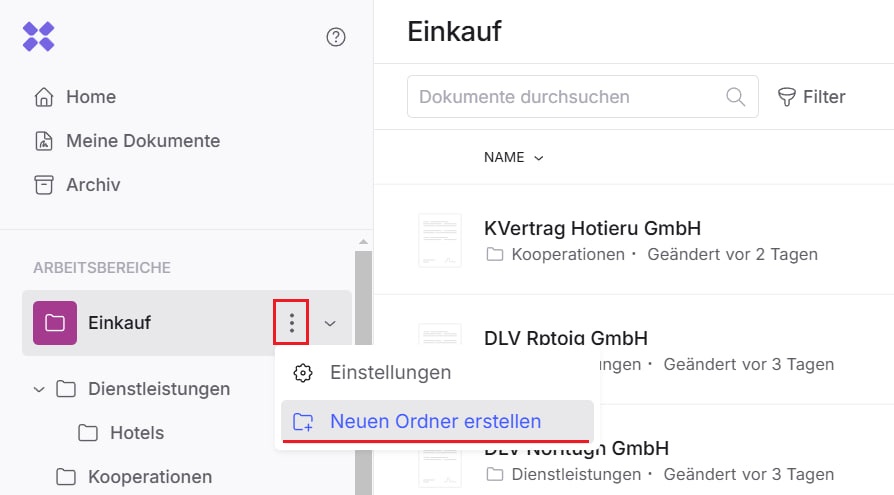Click the gear icon next to Einstellungen

[x=303, y=373]
